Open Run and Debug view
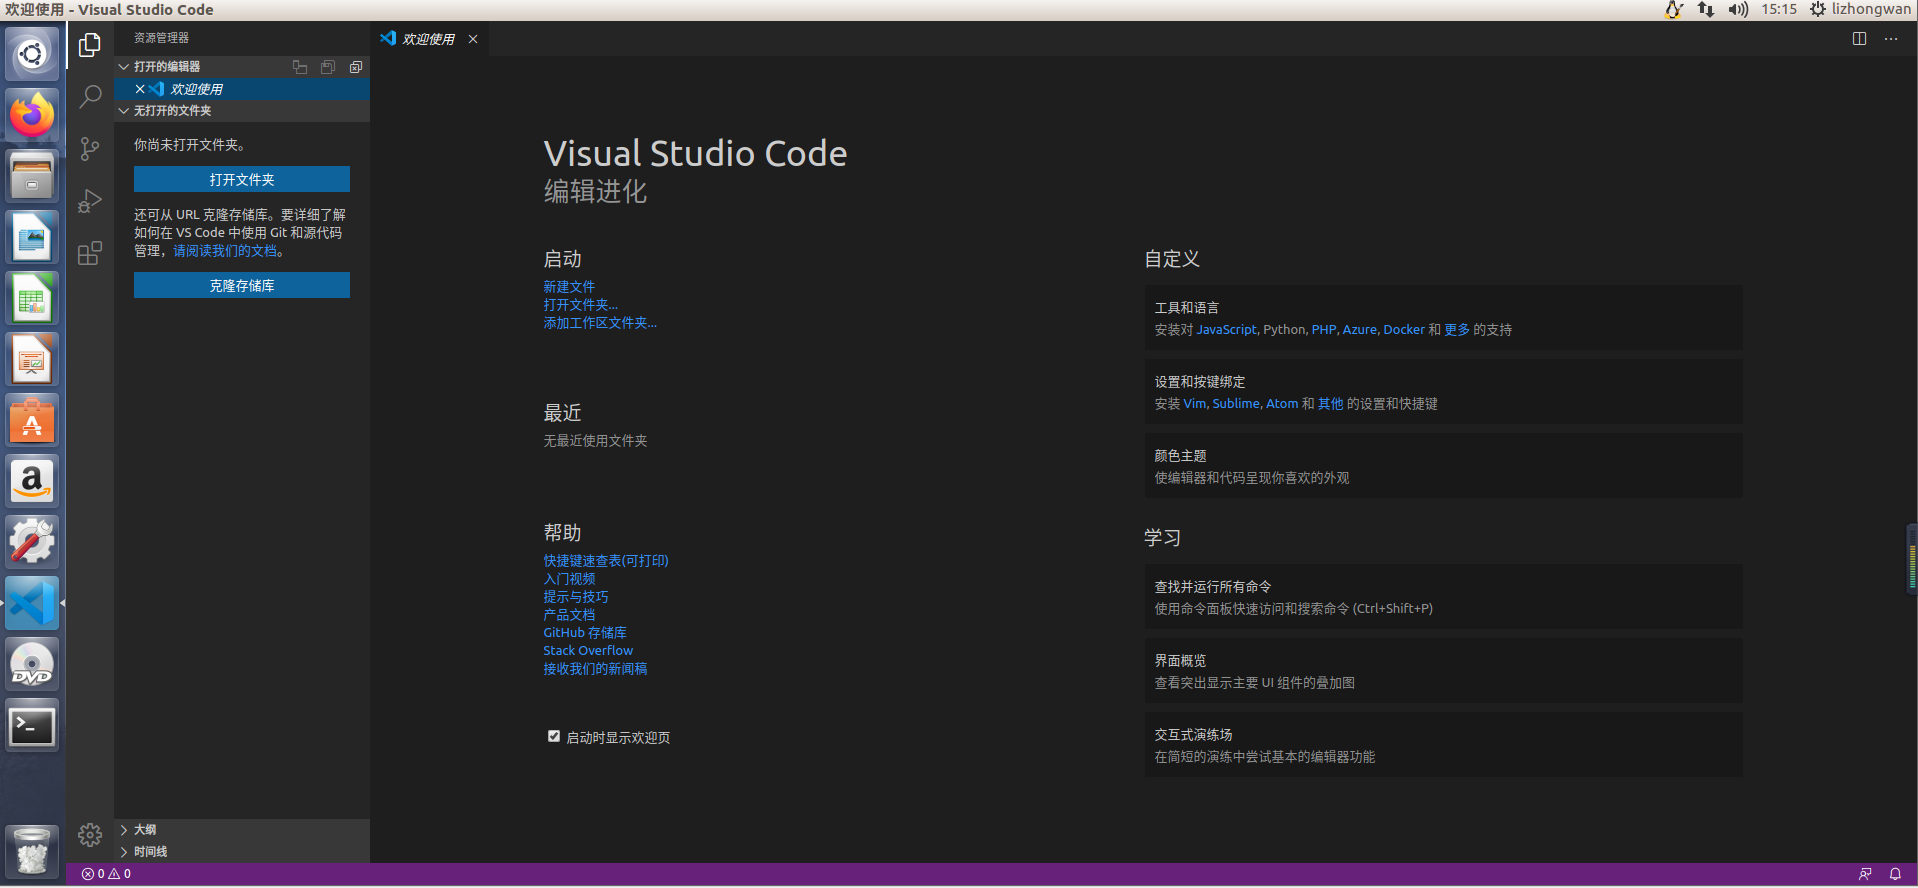The image size is (1918, 888). tap(90, 201)
